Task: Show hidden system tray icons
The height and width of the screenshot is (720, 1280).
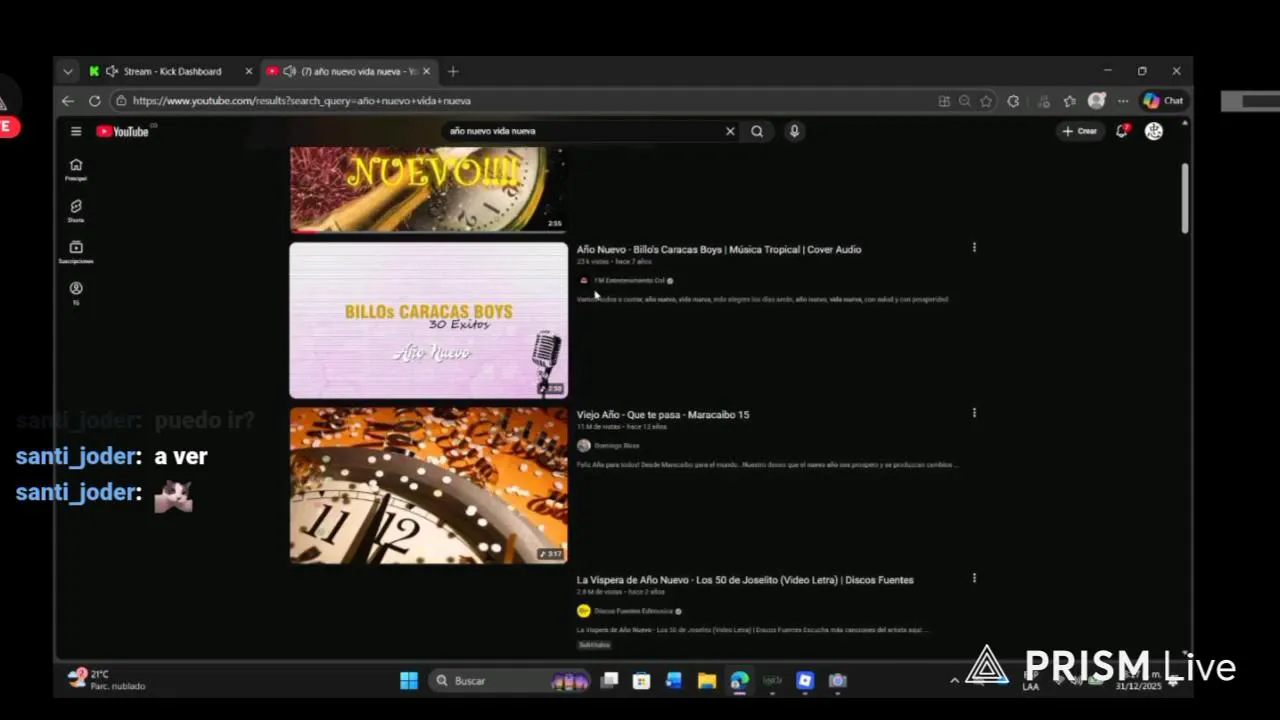Action: [x=954, y=681]
